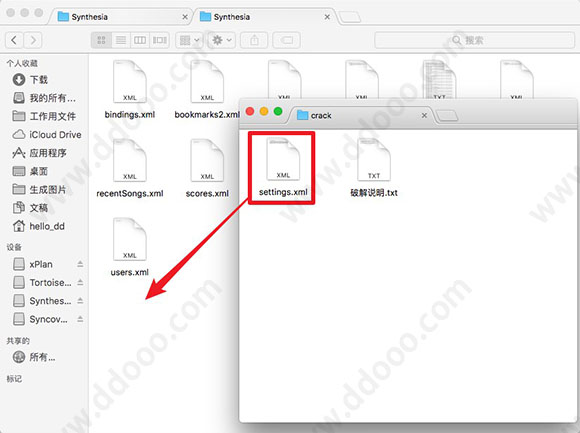Click the users.xml file name

(129, 272)
